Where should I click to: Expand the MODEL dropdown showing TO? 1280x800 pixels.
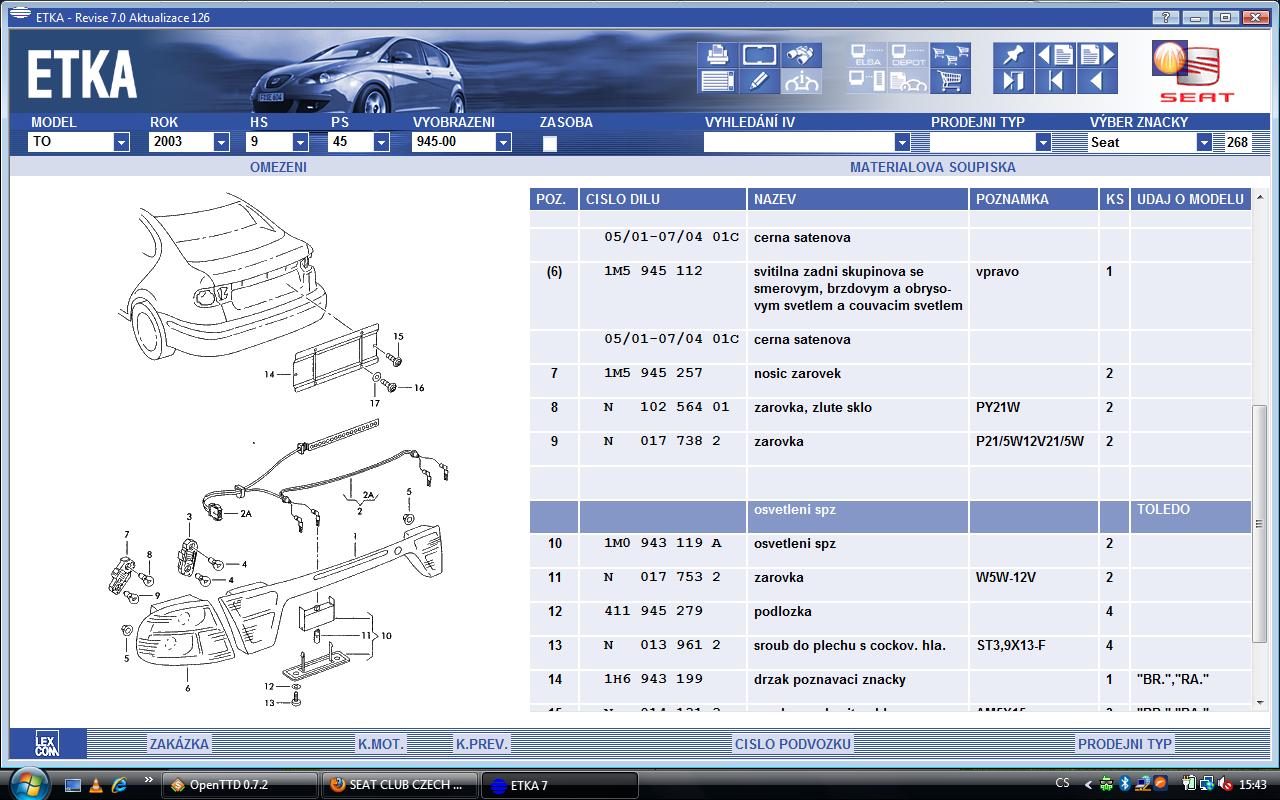[x=80, y=142]
